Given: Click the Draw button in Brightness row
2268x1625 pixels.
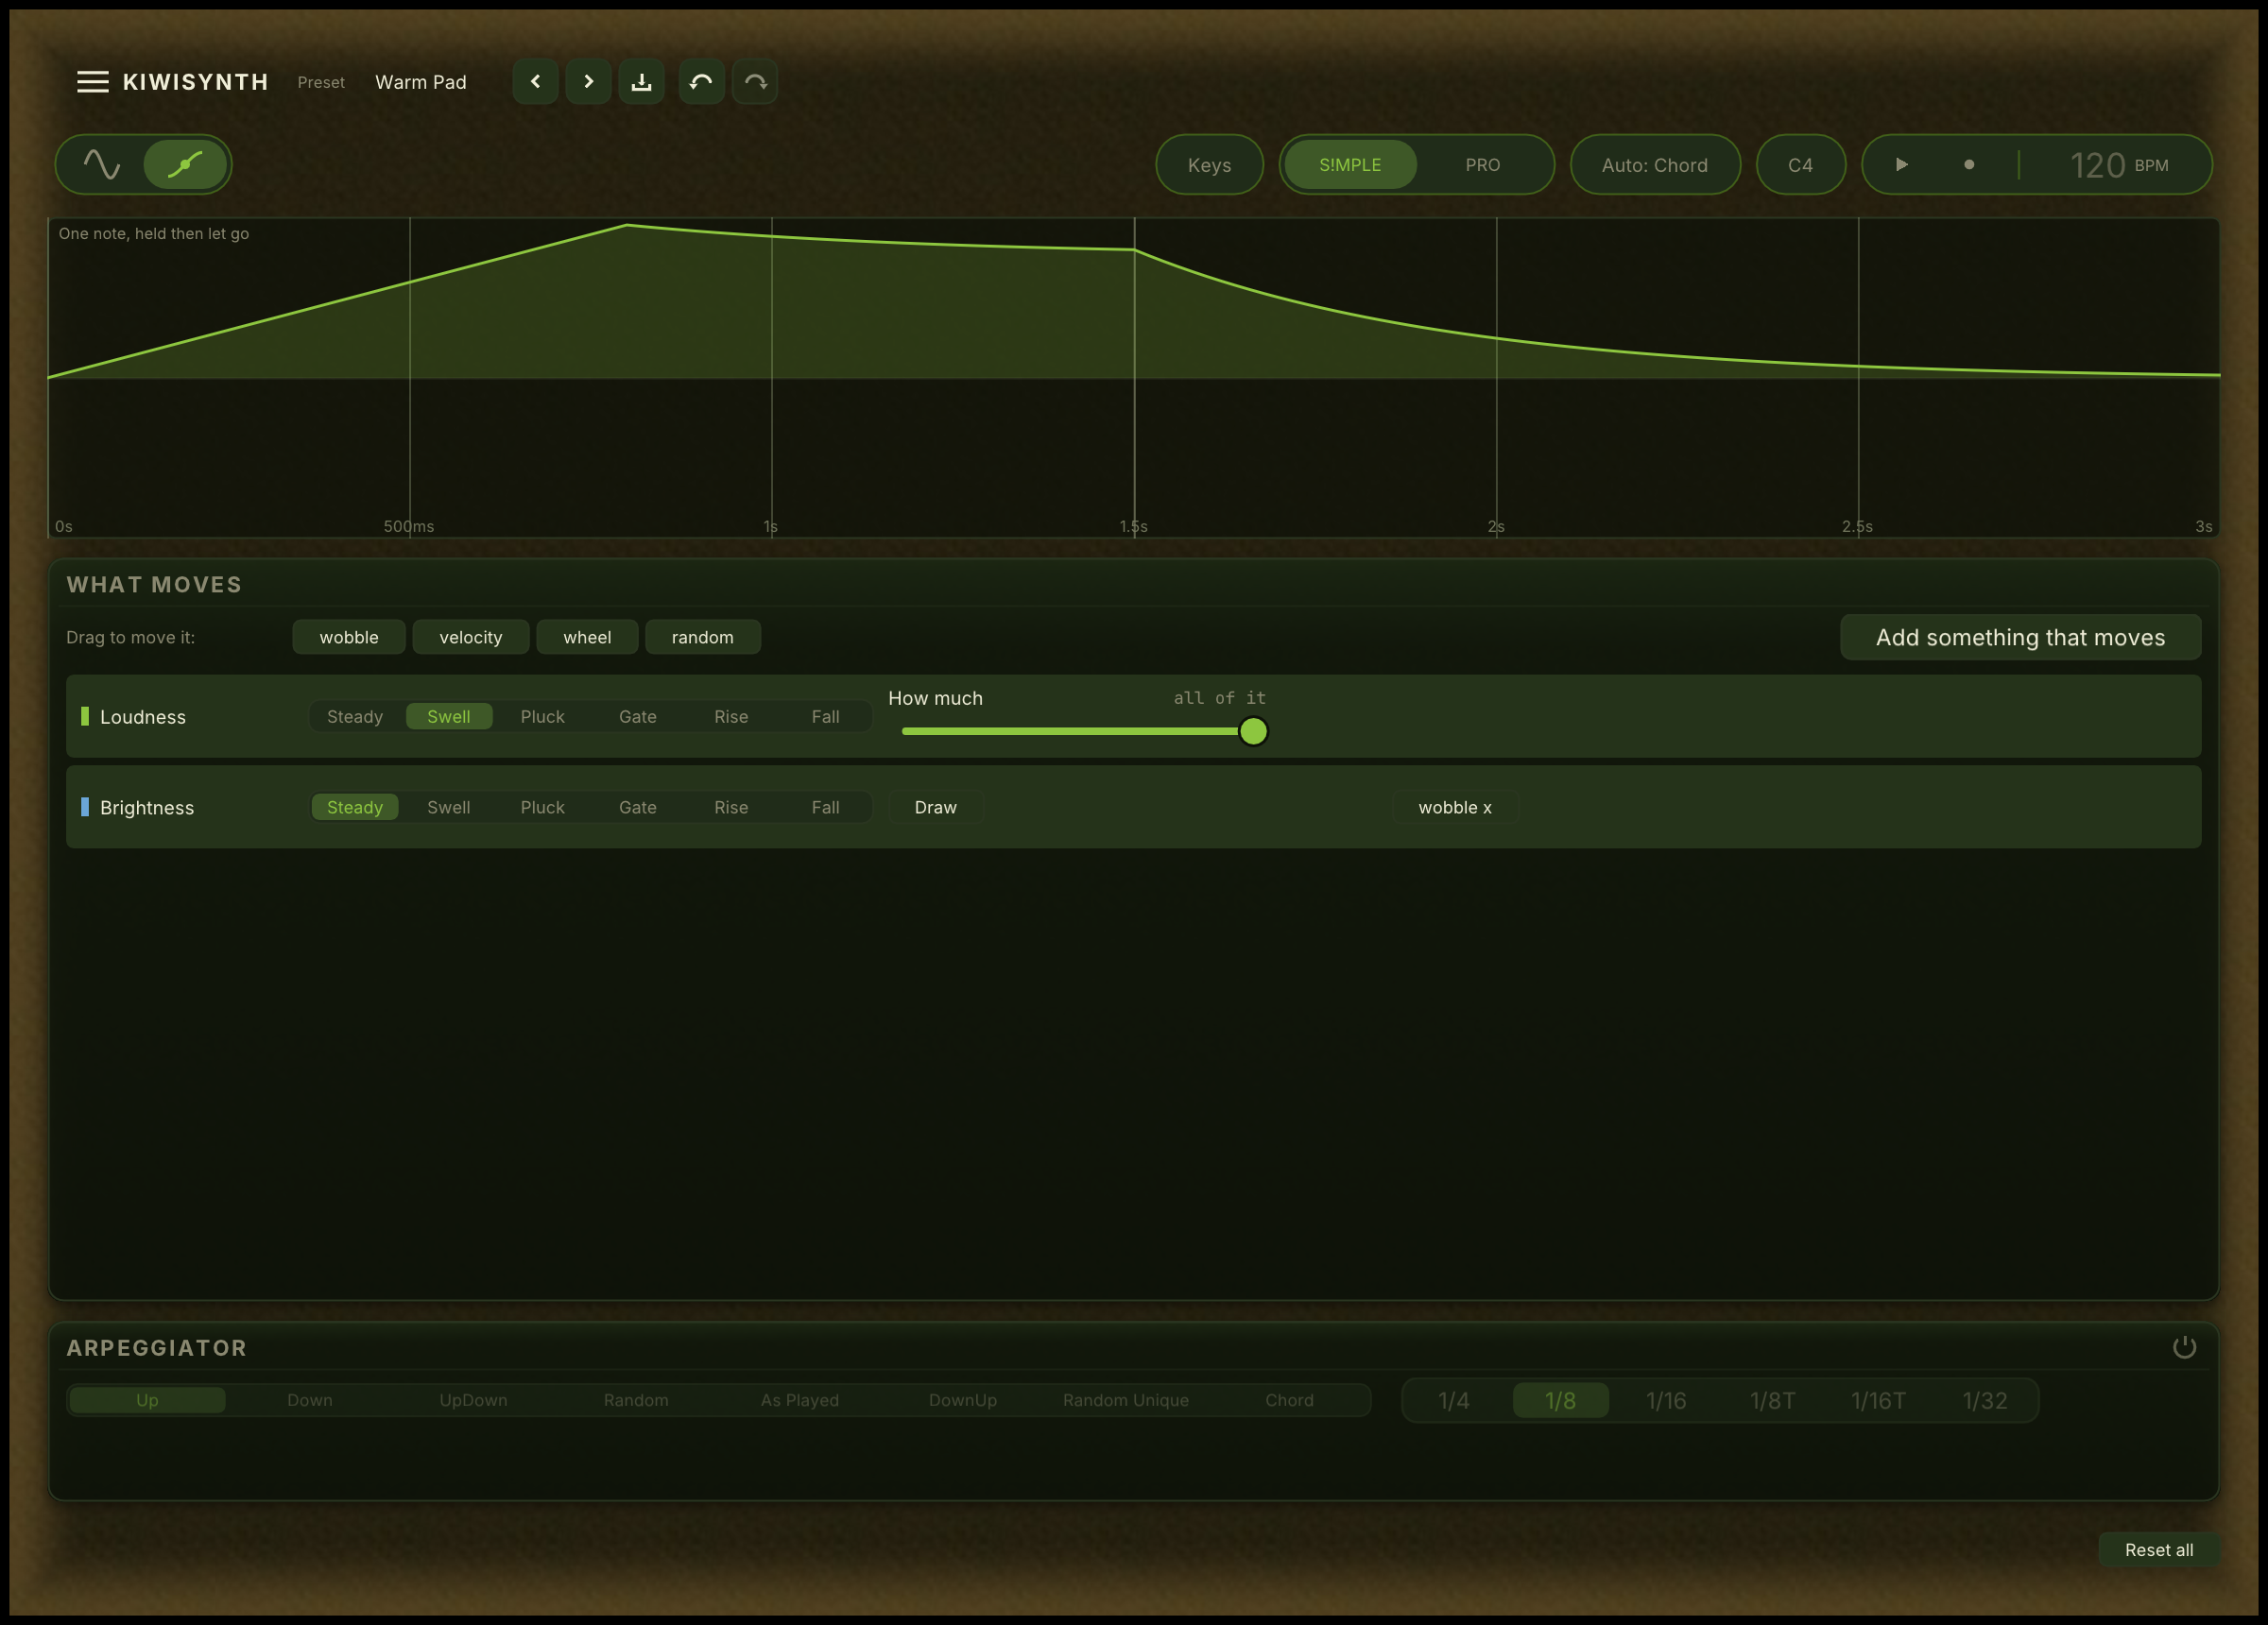Looking at the screenshot, I should coord(935,807).
